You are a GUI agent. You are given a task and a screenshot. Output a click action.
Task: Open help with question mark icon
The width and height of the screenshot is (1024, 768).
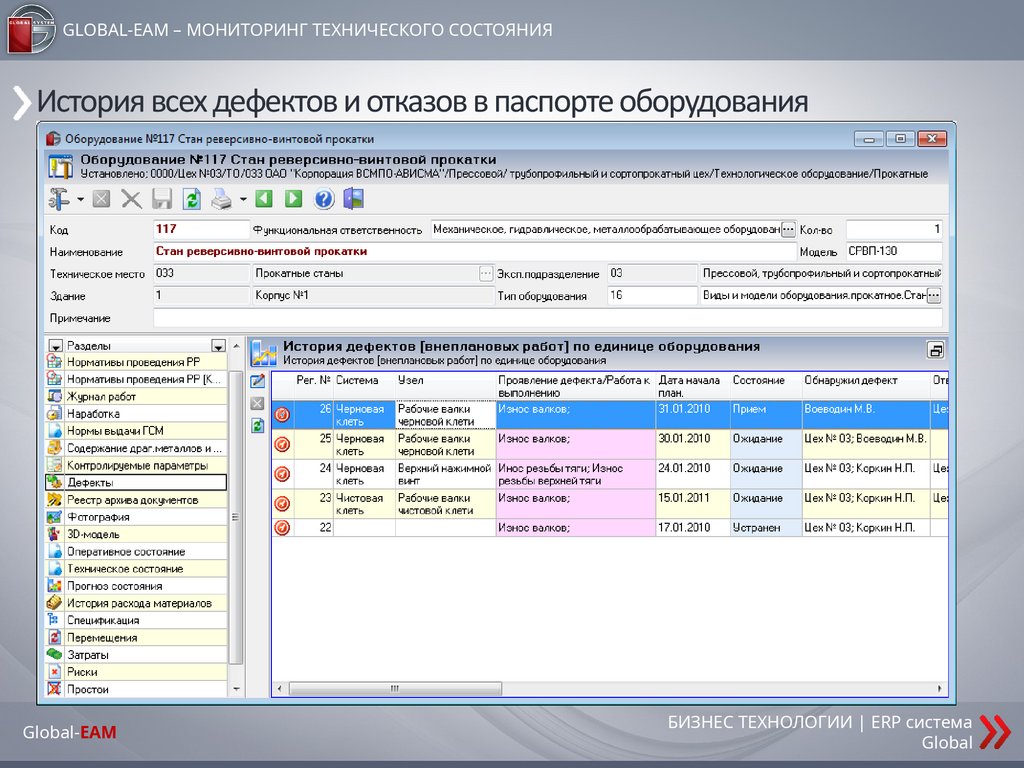point(324,199)
